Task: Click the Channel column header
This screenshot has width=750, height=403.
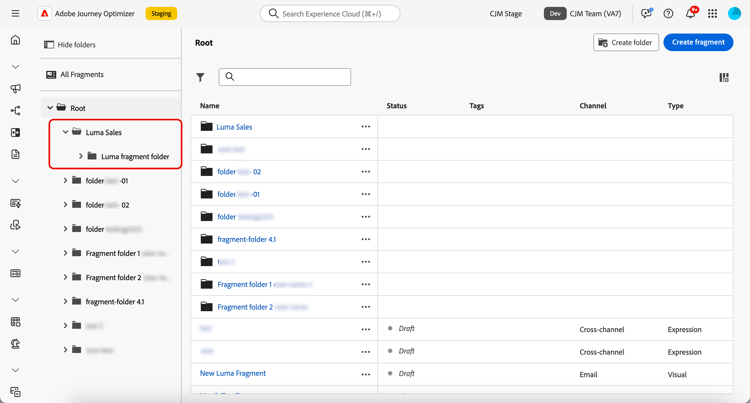Action: coord(593,106)
